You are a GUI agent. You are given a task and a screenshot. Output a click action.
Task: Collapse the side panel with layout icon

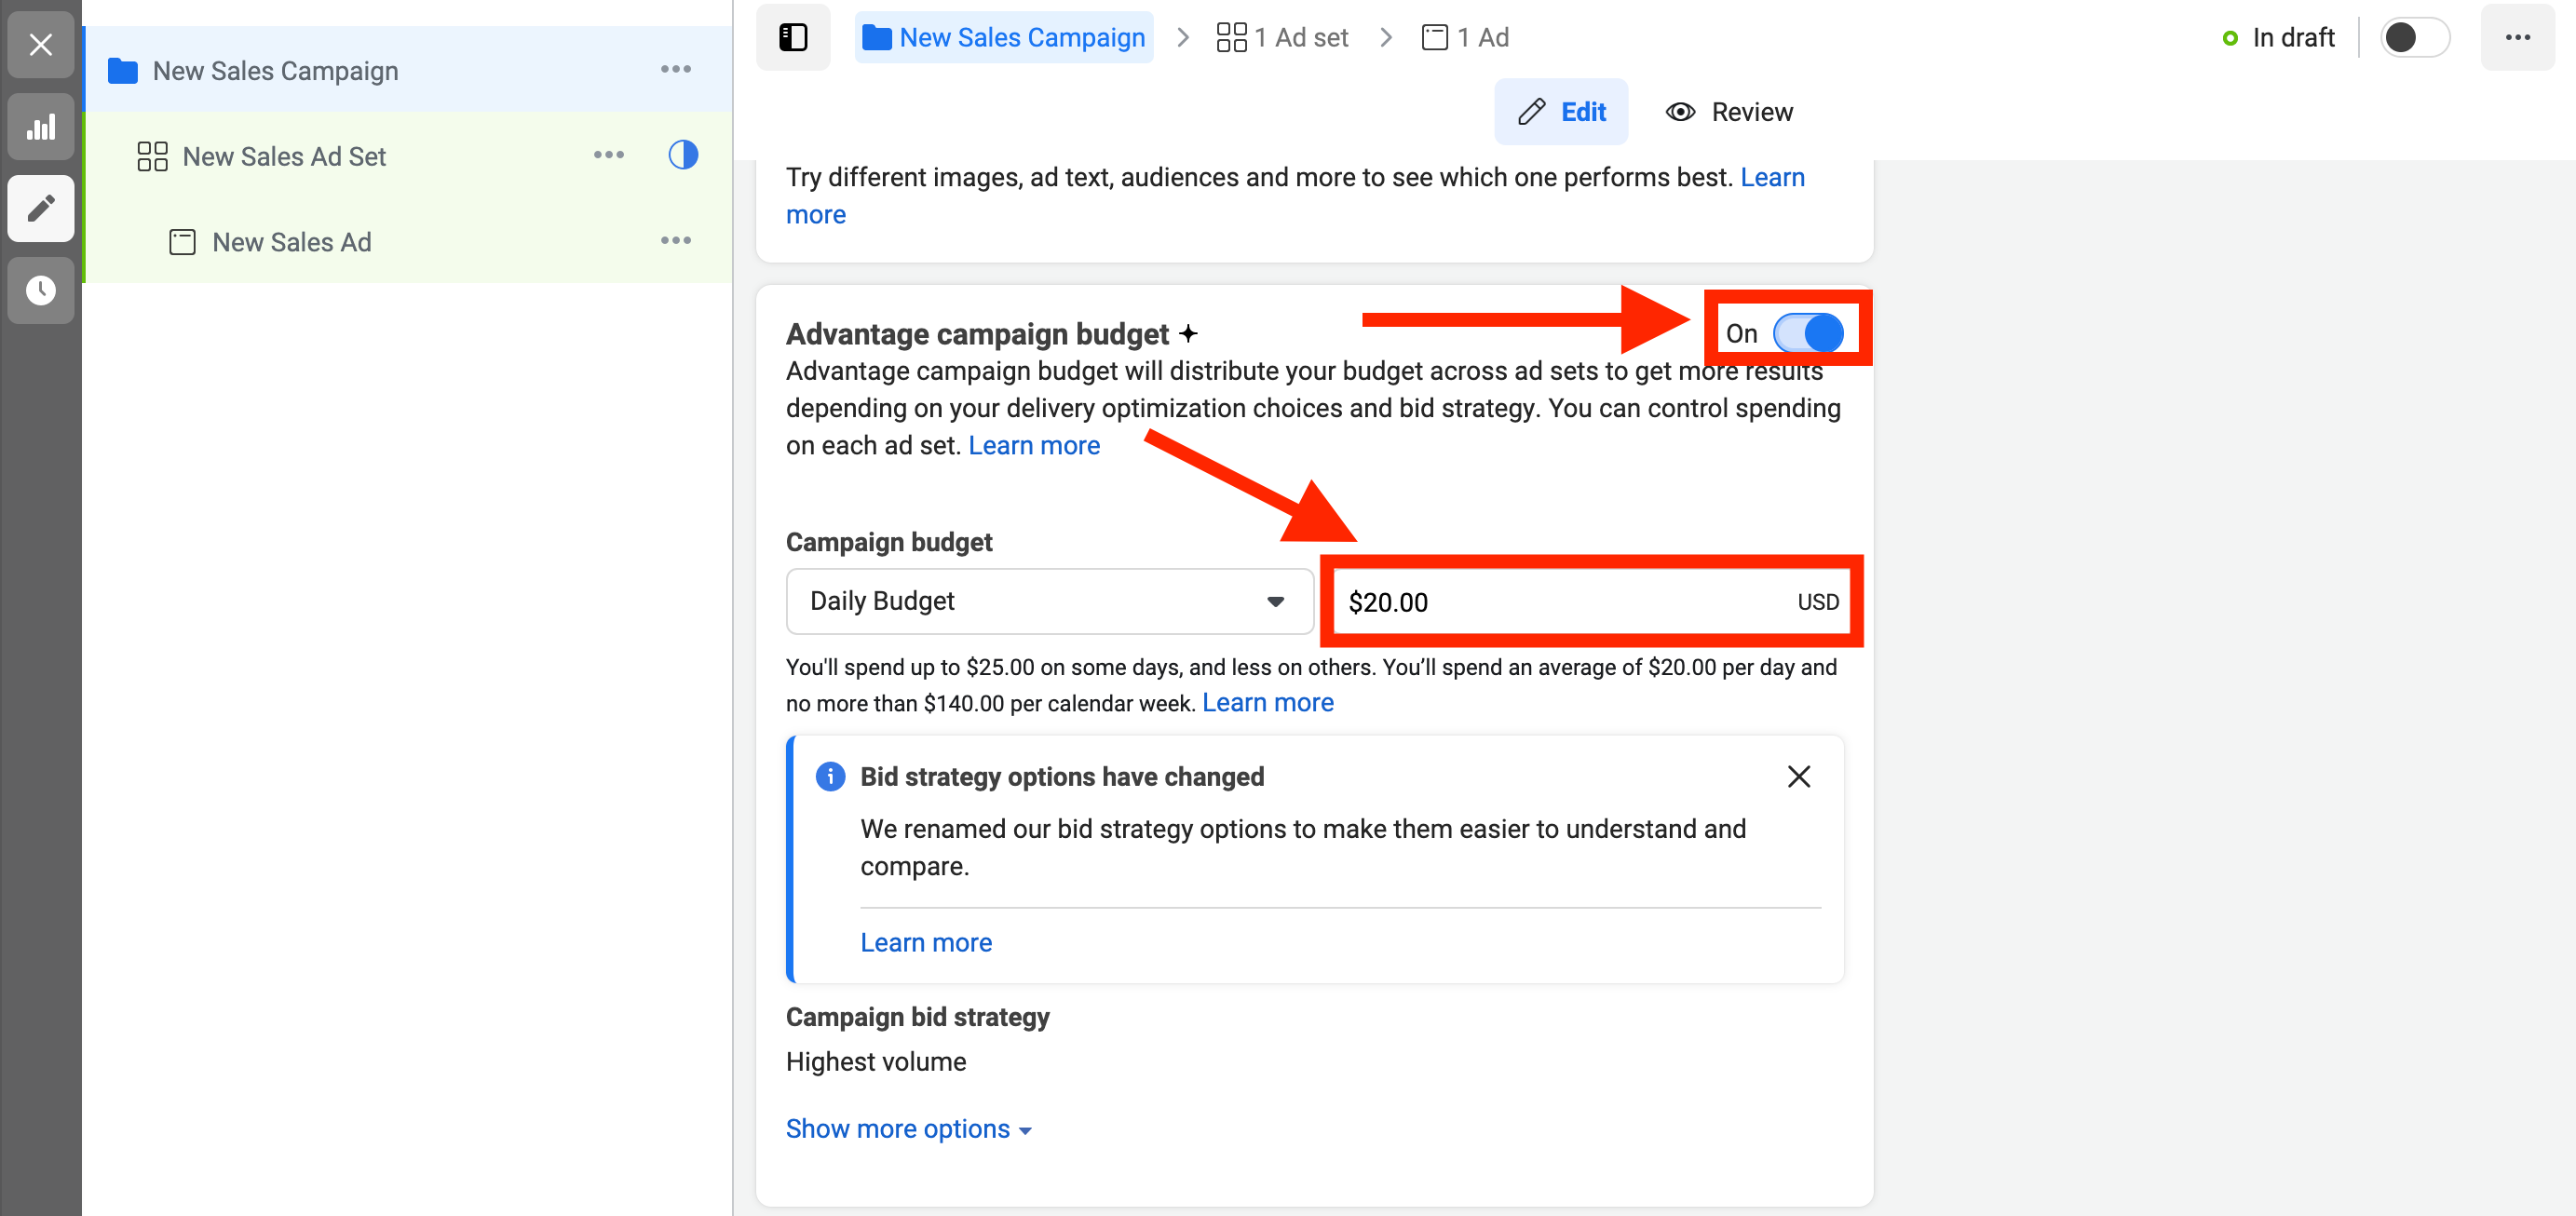pos(792,38)
